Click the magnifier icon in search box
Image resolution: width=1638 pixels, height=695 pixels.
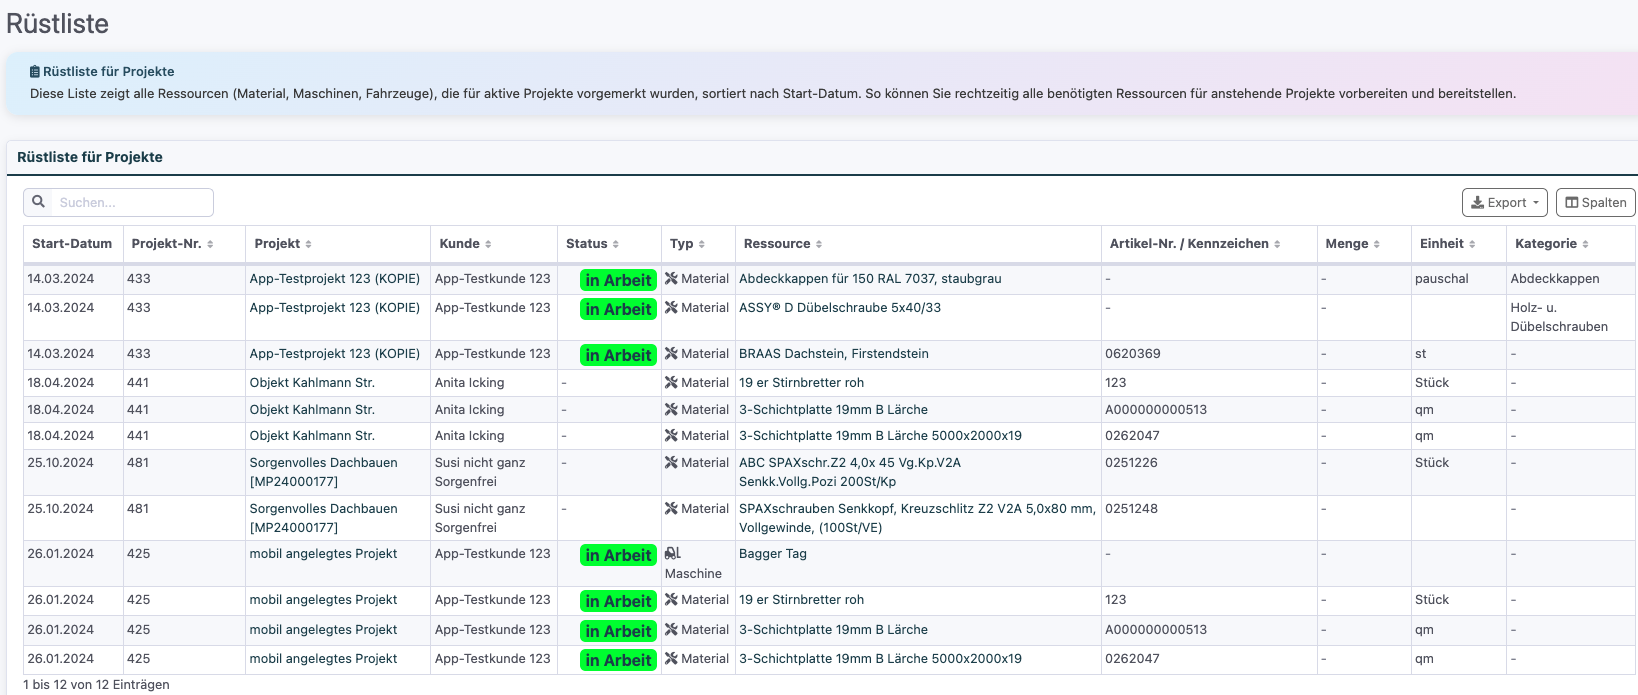click(38, 202)
